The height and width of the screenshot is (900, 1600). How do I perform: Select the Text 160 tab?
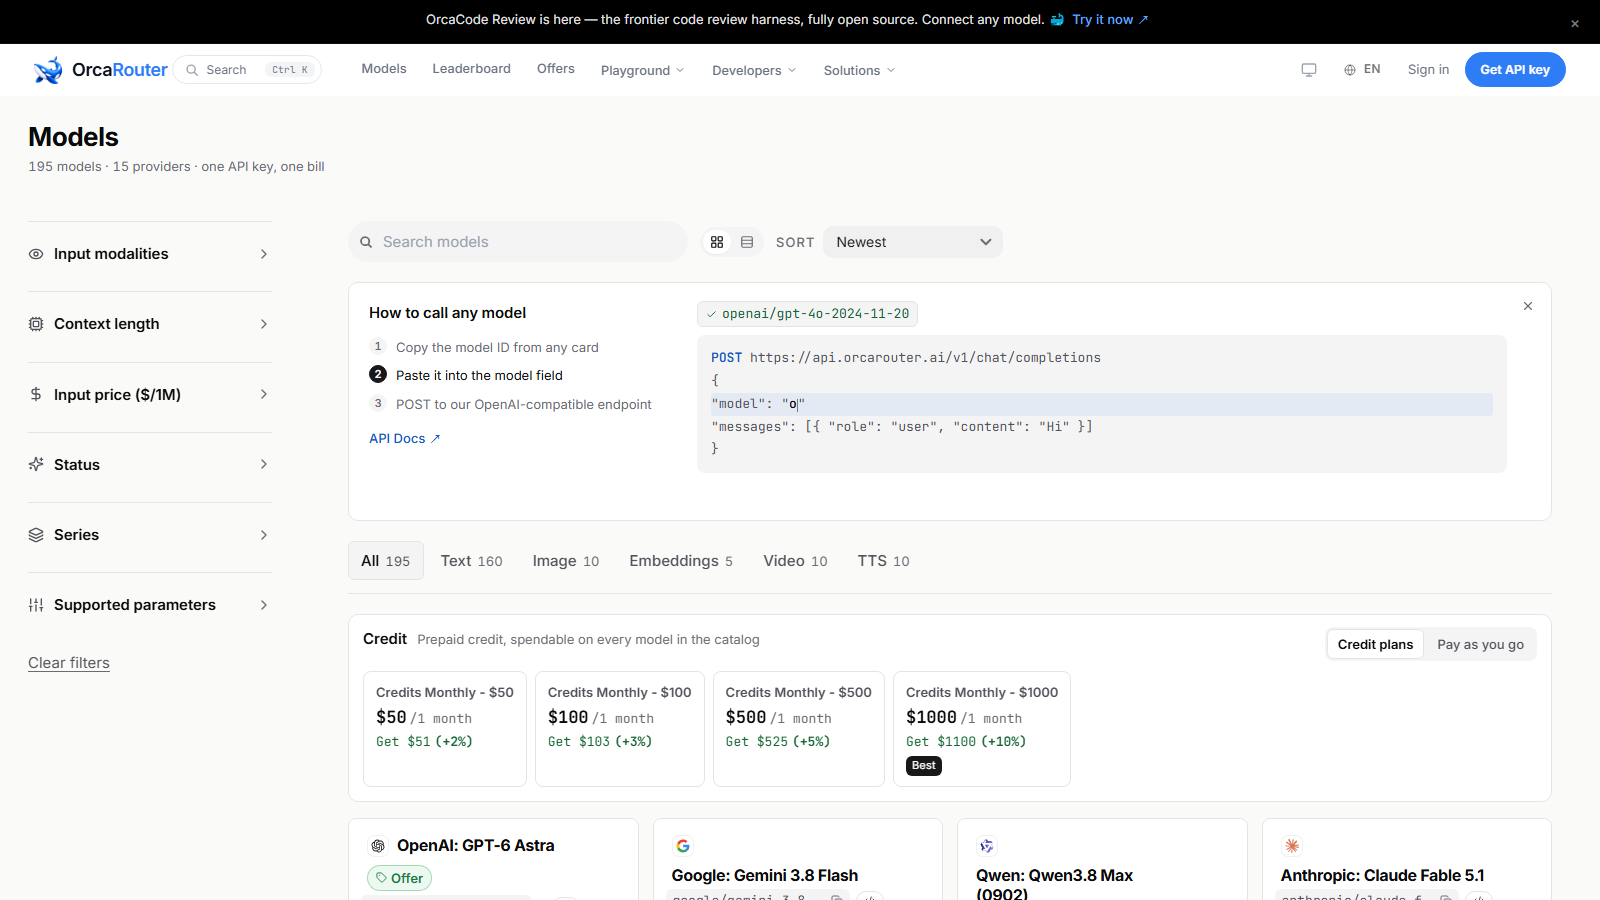pyautogui.click(x=472, y=561)
